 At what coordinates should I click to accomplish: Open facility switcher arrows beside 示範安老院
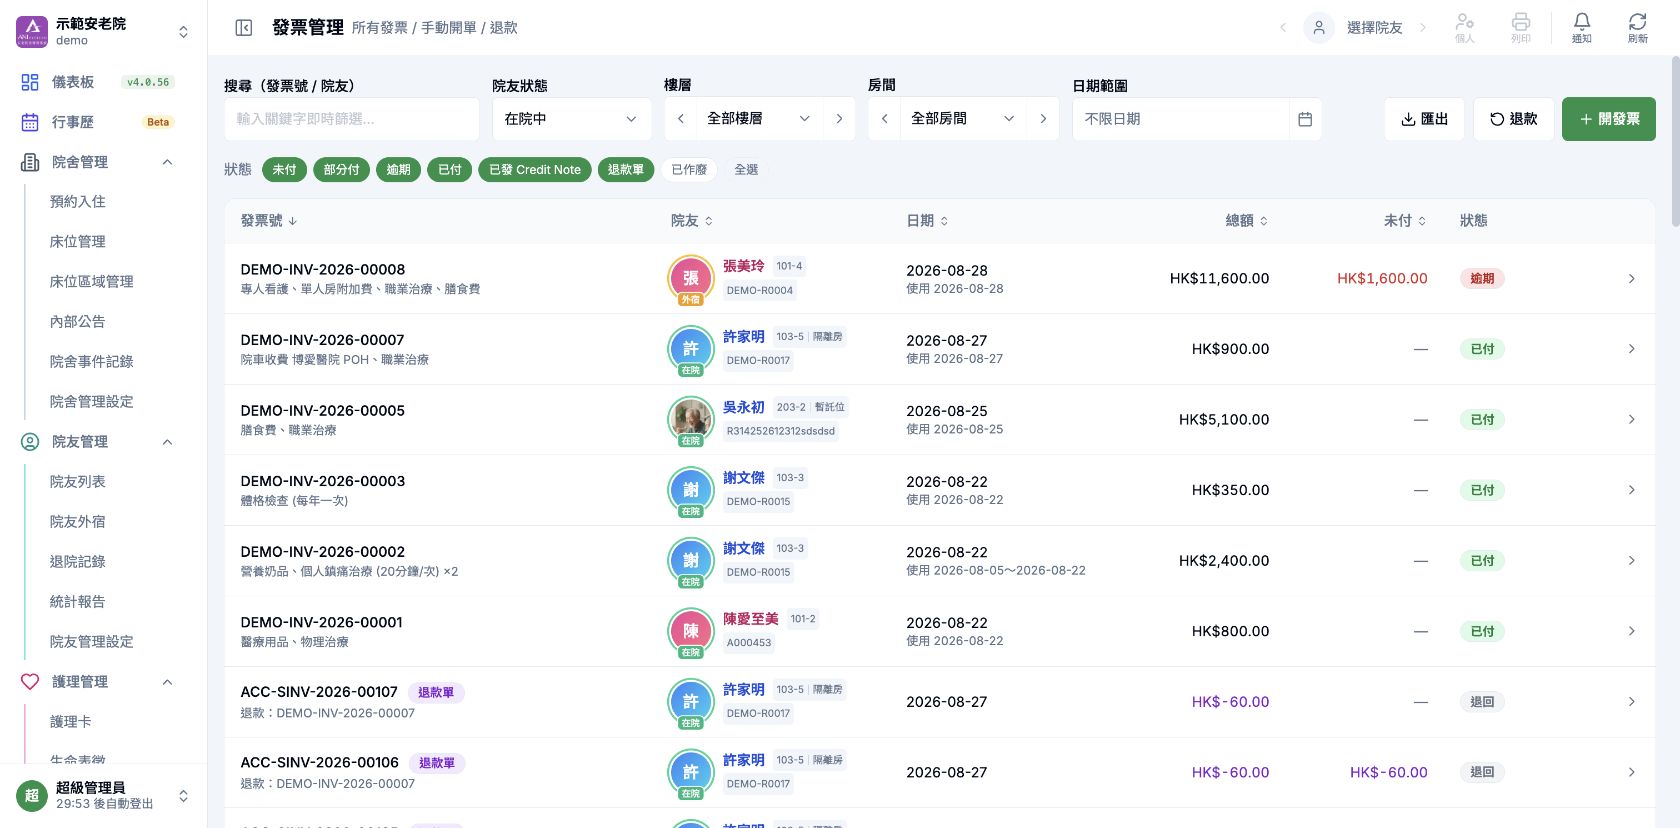point(183,32)
